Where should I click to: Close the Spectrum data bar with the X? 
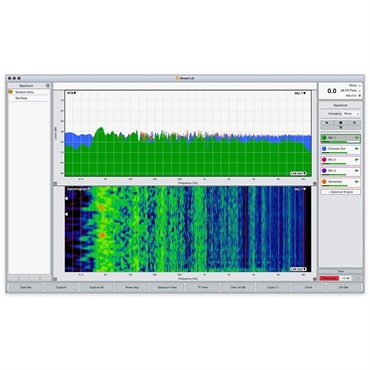48,86
